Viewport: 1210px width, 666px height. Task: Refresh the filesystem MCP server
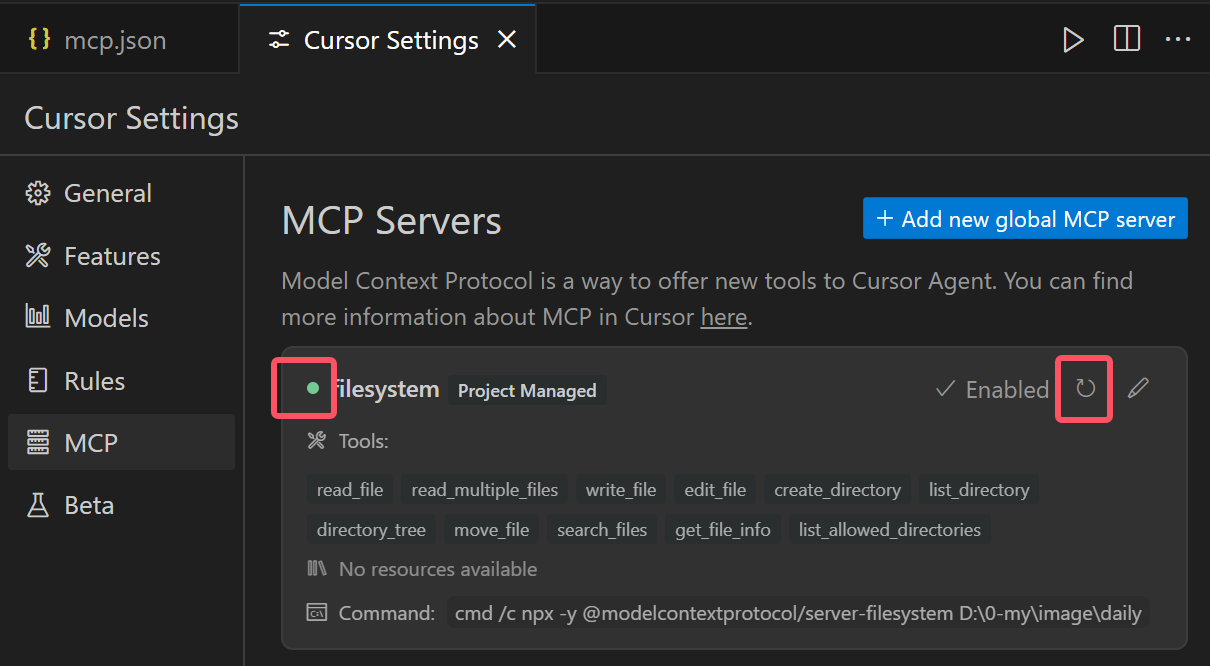[x=1085, y=388]
